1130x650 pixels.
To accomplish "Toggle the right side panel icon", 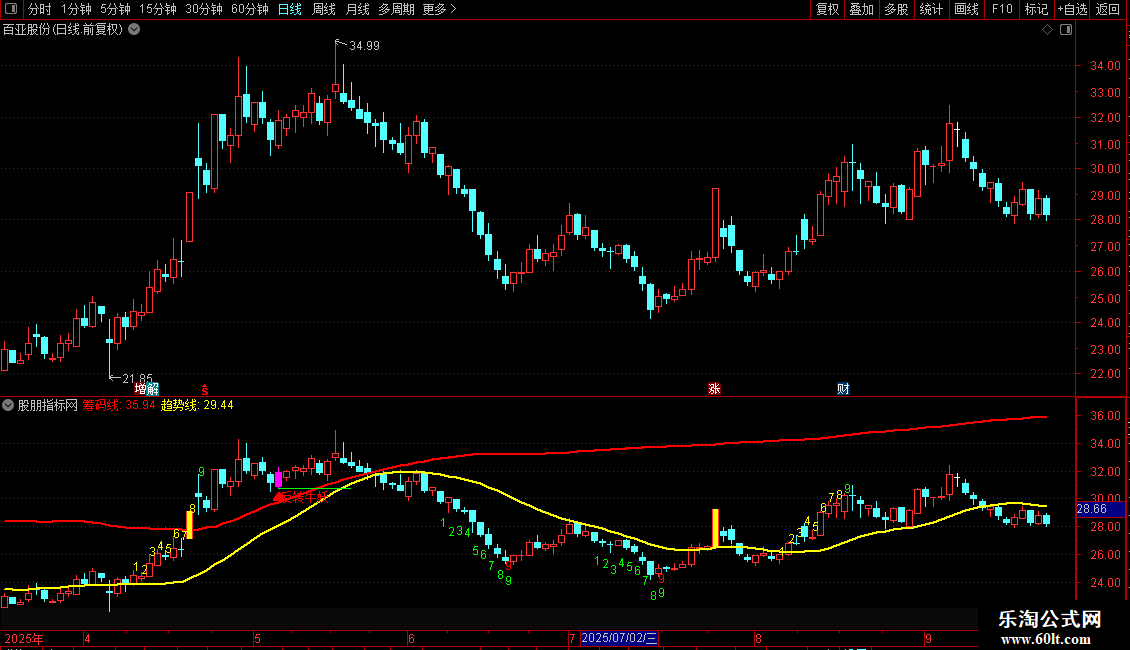I will tap(1066, 30).
